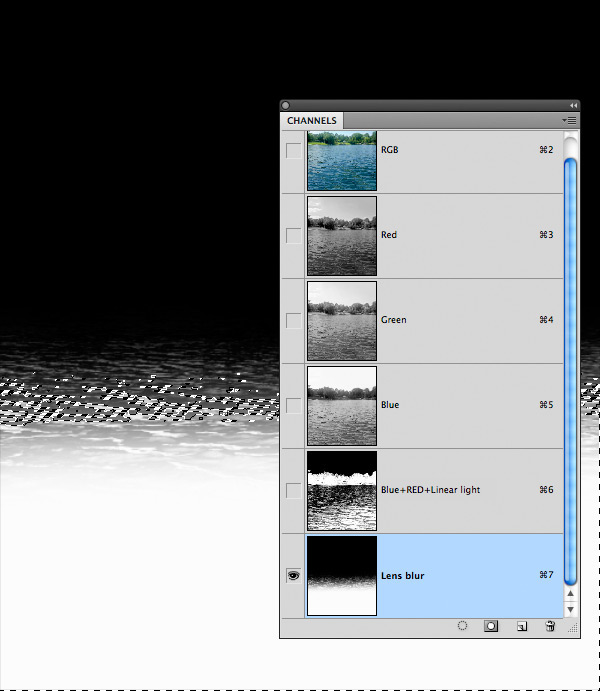Click the ⌘7 shortcut label

(x=546, y=575)
